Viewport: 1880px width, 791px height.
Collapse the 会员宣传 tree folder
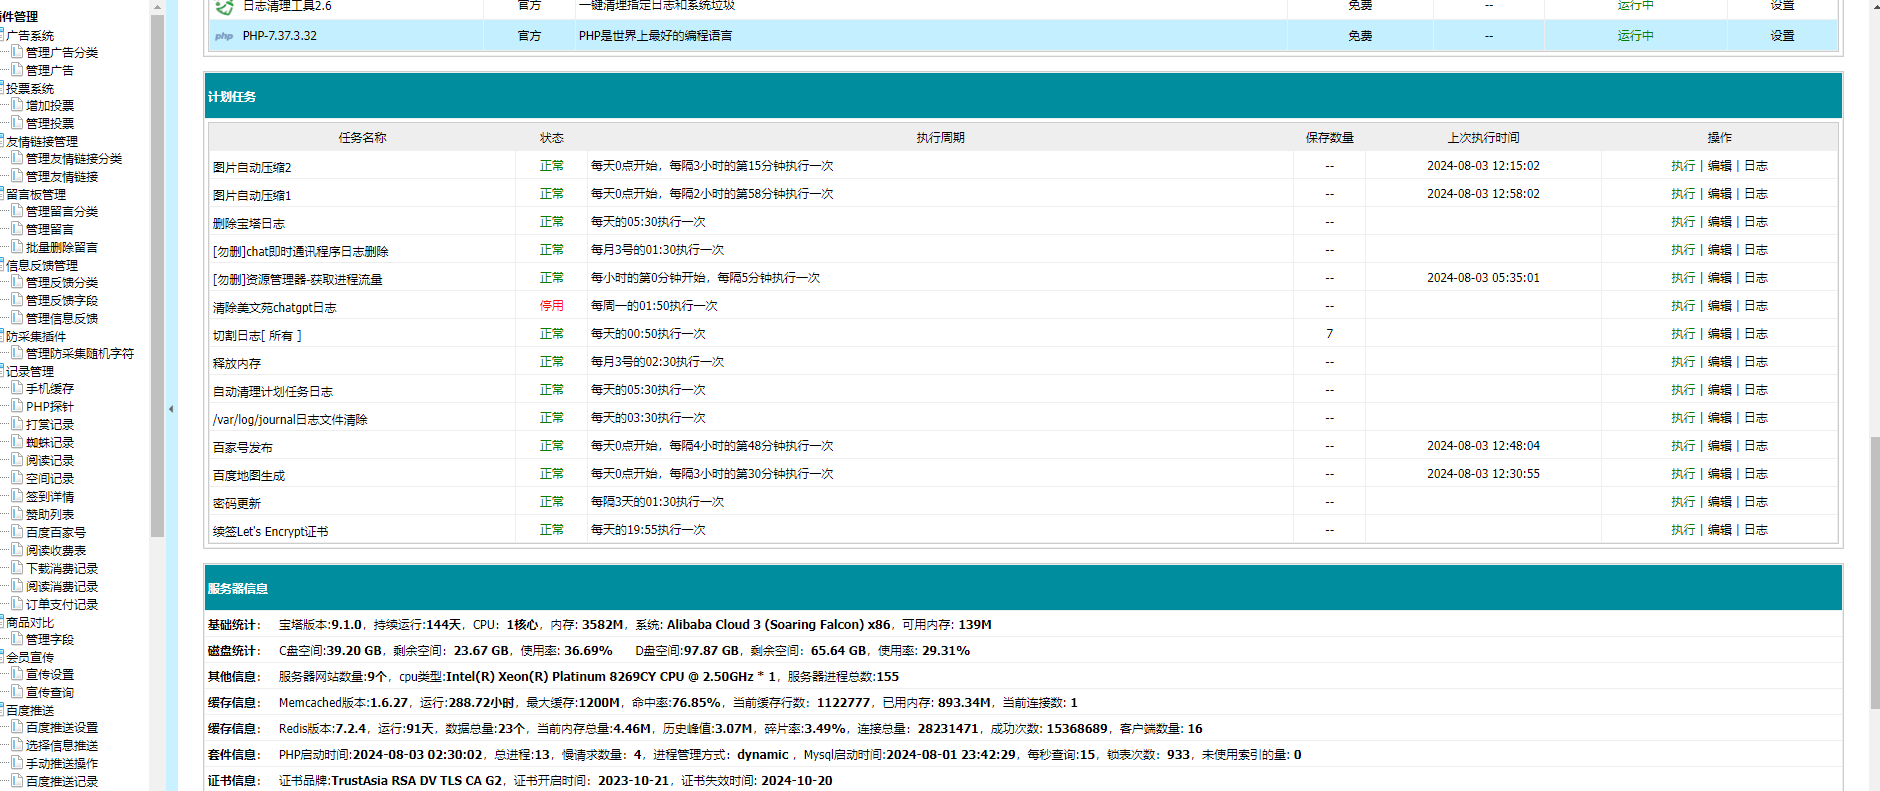pos(2,656)
